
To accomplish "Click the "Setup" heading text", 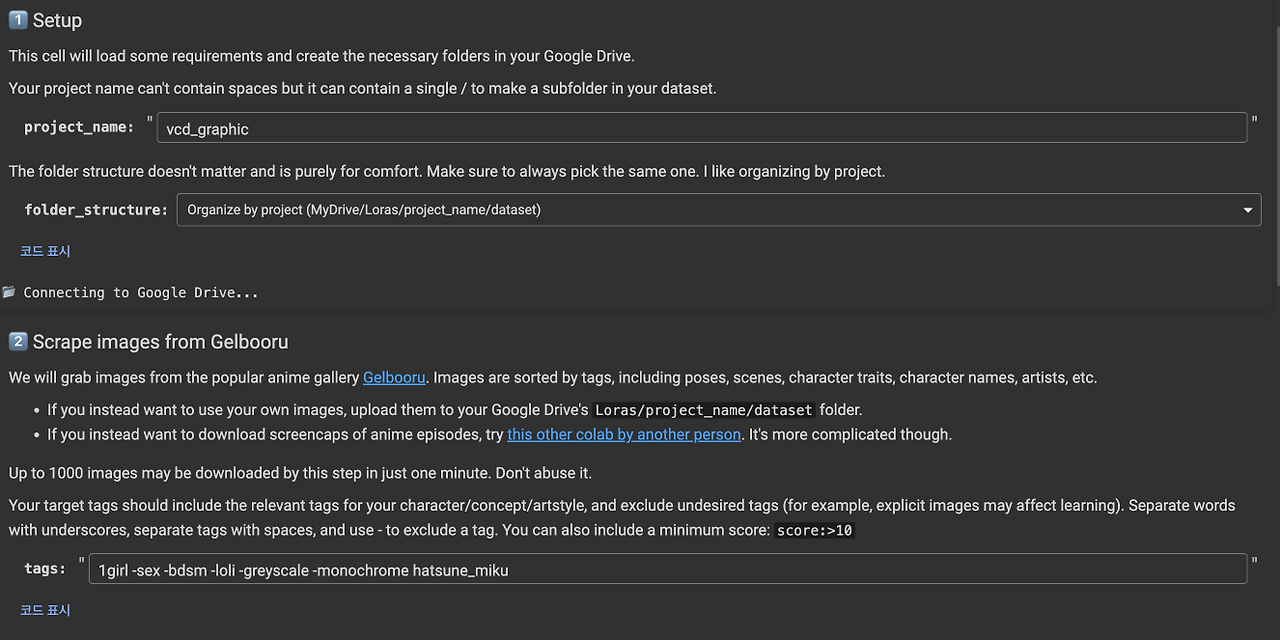I will pyautogui.click(x=57, y=20).
